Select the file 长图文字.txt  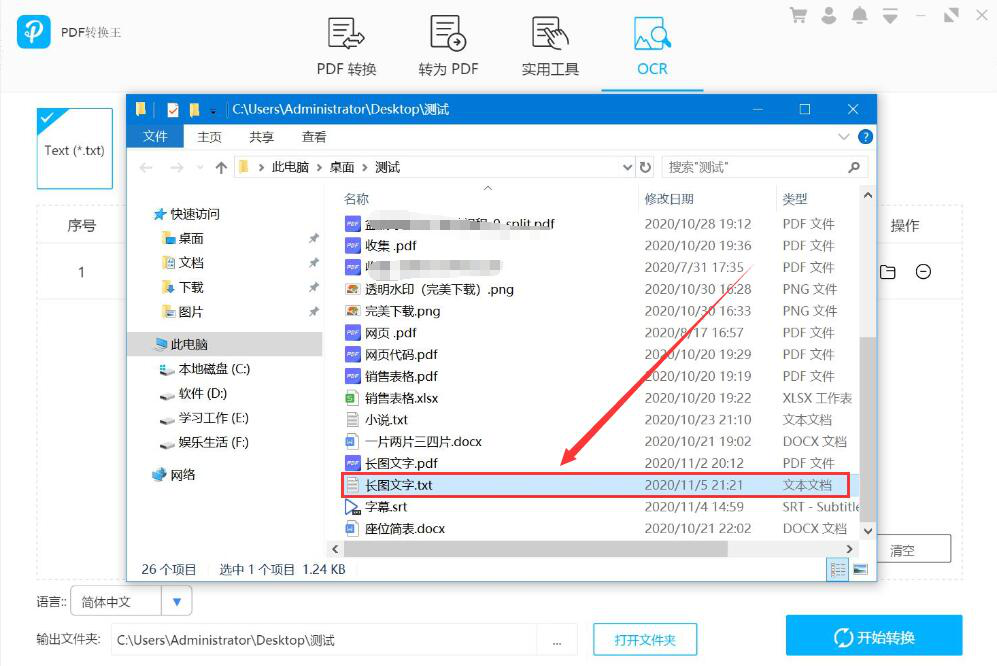[398, 485]
